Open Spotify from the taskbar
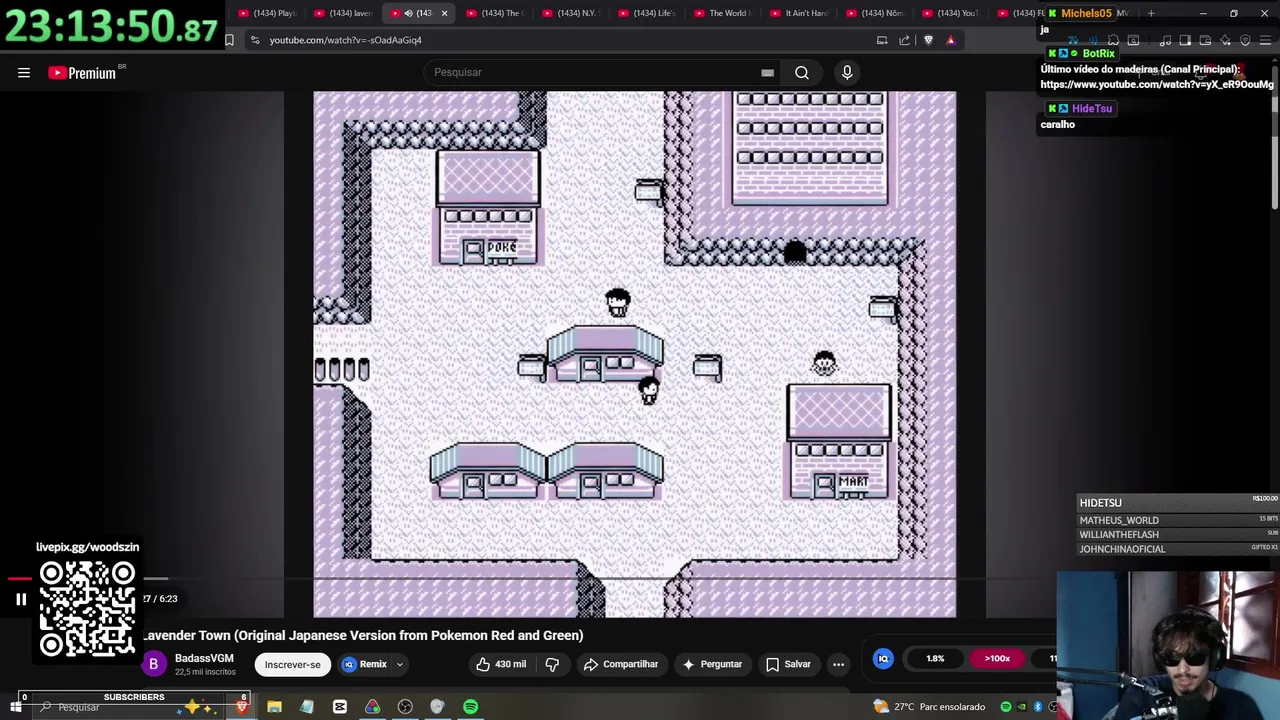 point(470,707)
